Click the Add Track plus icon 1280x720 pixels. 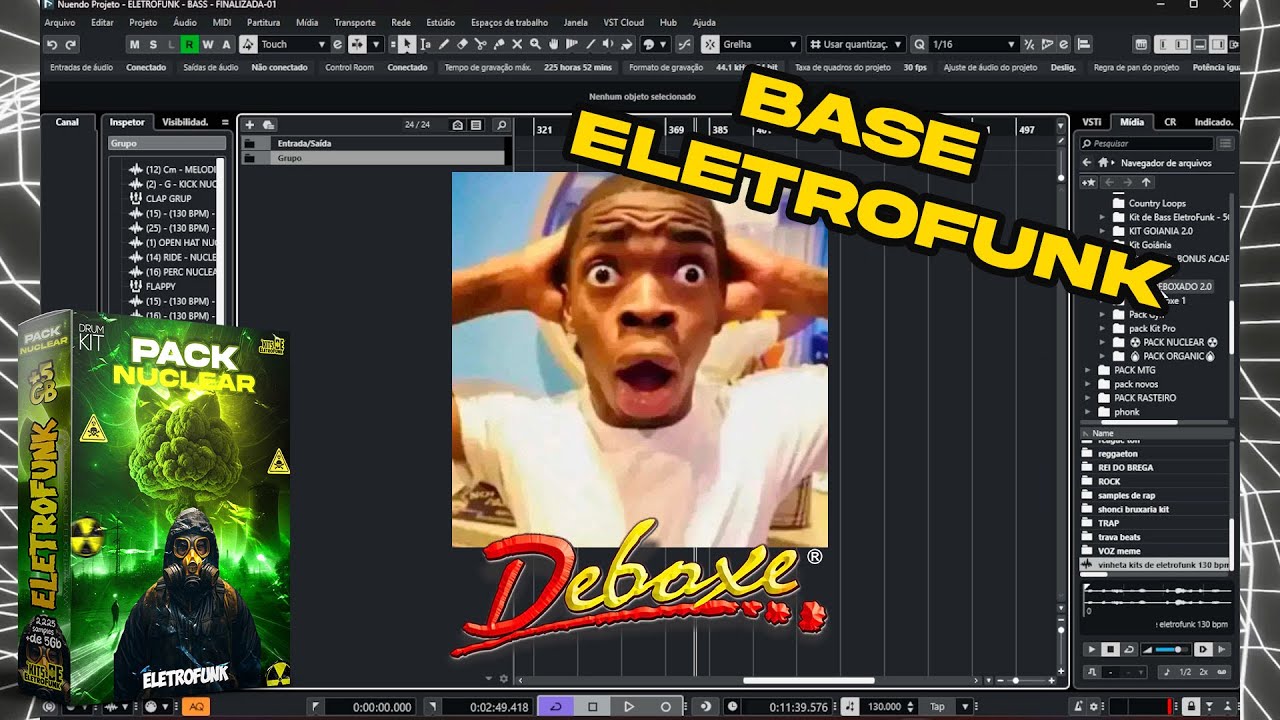(250, 125)
